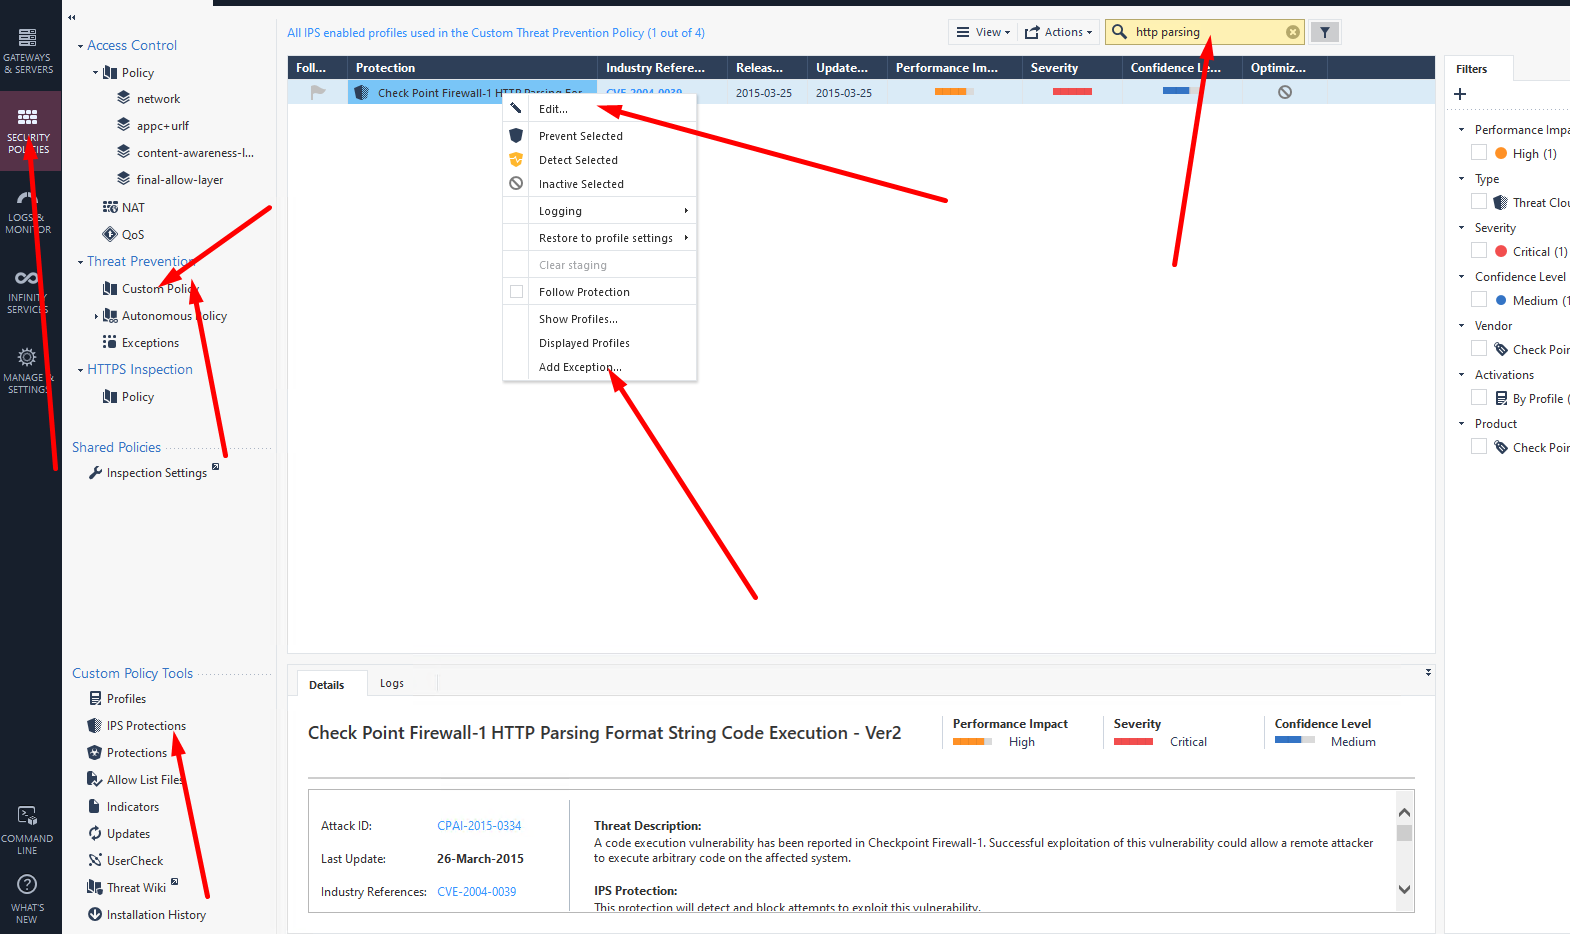Click the plus icon to add filter
1570x934 pixels.
(1460, 94)
